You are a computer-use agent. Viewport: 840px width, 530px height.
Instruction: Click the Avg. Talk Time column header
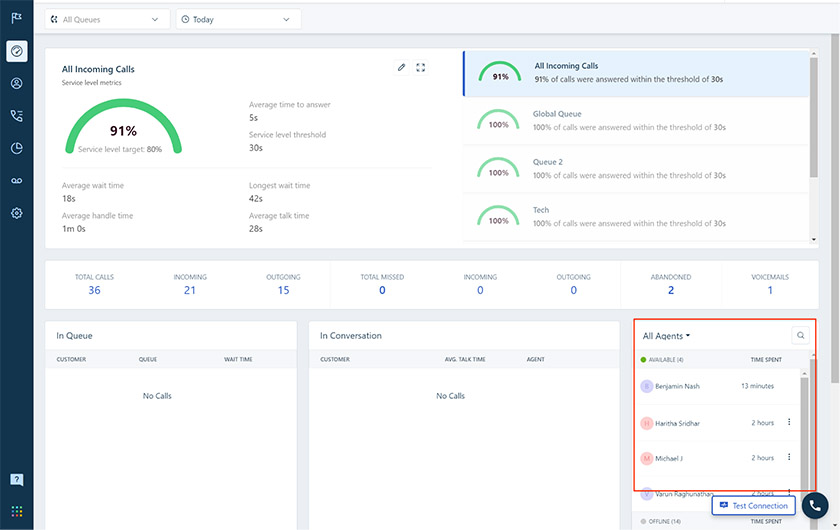[x=464, y=359]
